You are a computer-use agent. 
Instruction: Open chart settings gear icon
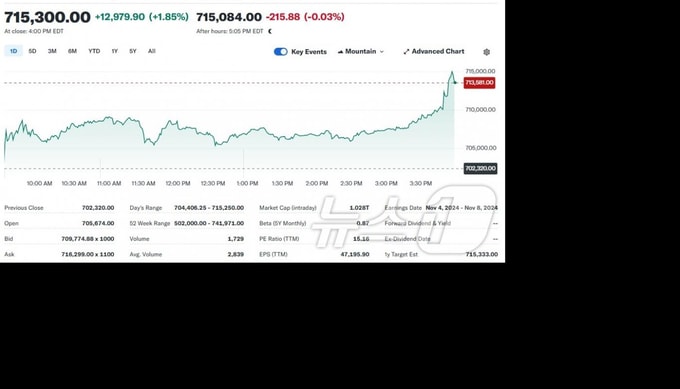click(x=487, y=52)
